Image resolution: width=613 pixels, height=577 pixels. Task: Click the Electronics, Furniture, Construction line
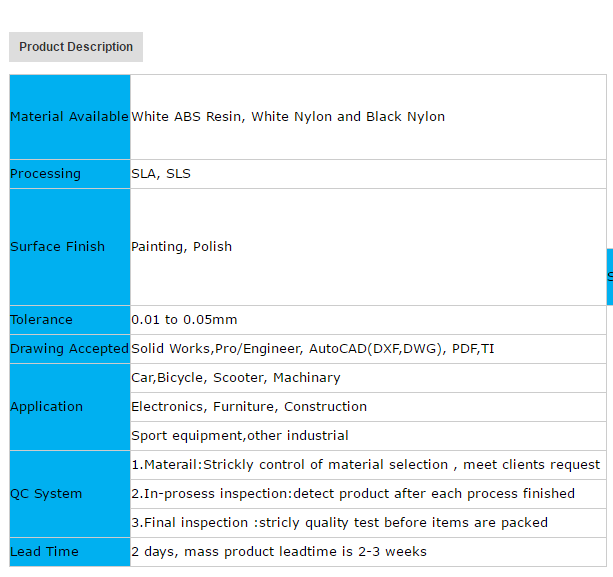coord(249,407)
